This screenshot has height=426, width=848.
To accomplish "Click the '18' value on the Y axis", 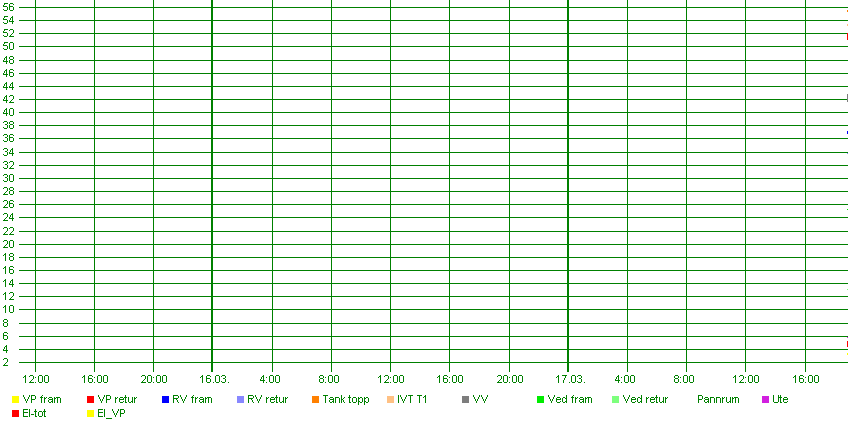I will click(x=8, y=257).
